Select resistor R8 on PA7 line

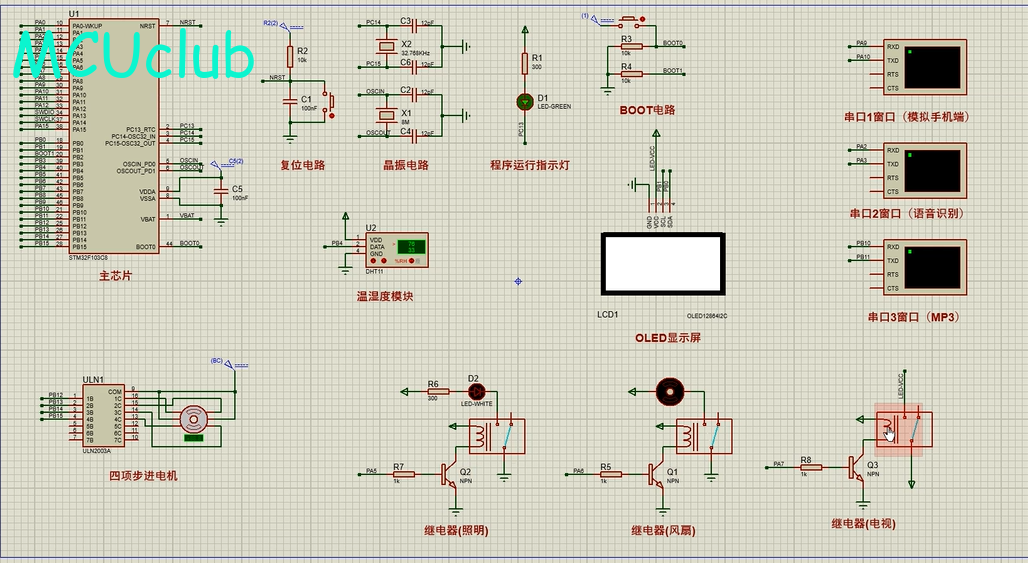(x=810, y=467)
